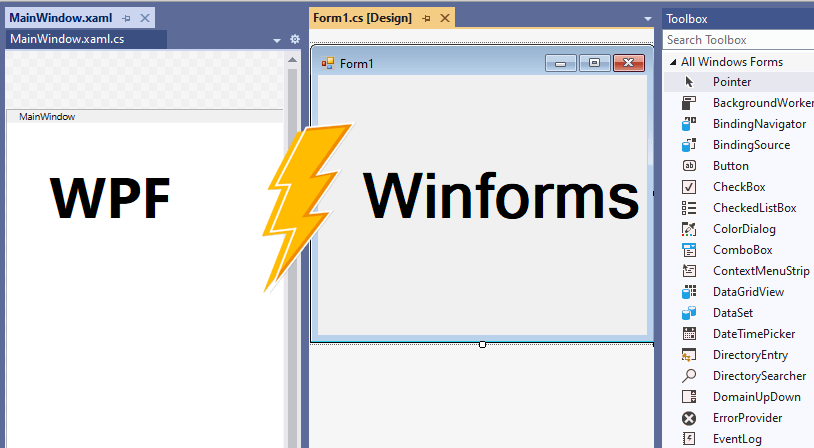Pick the EventLog icon

pos(689,439)
